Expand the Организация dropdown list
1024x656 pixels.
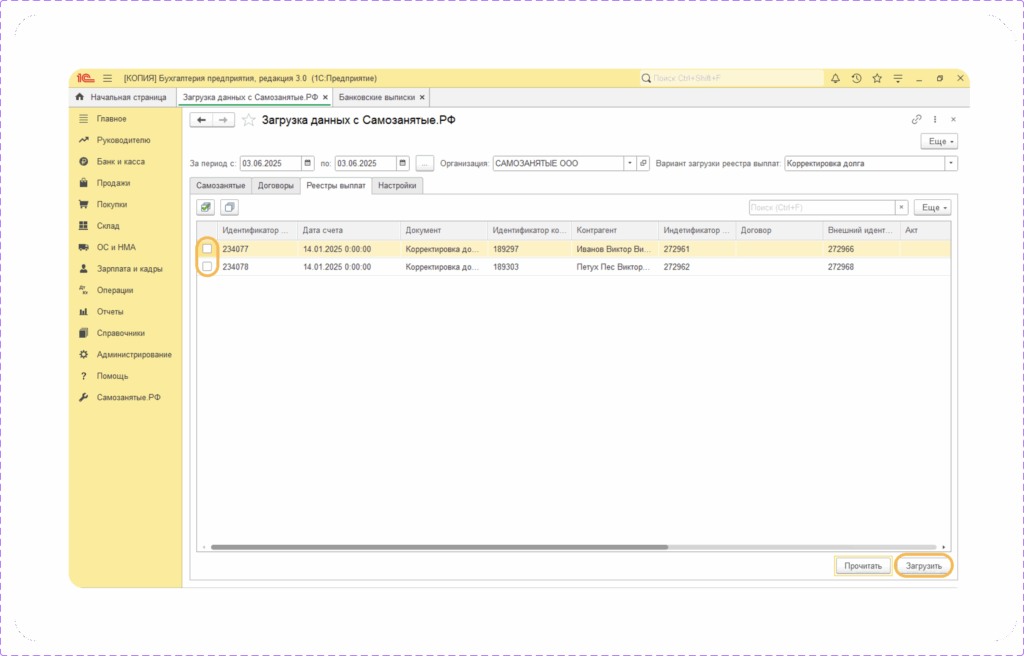(x=629, y=163)
